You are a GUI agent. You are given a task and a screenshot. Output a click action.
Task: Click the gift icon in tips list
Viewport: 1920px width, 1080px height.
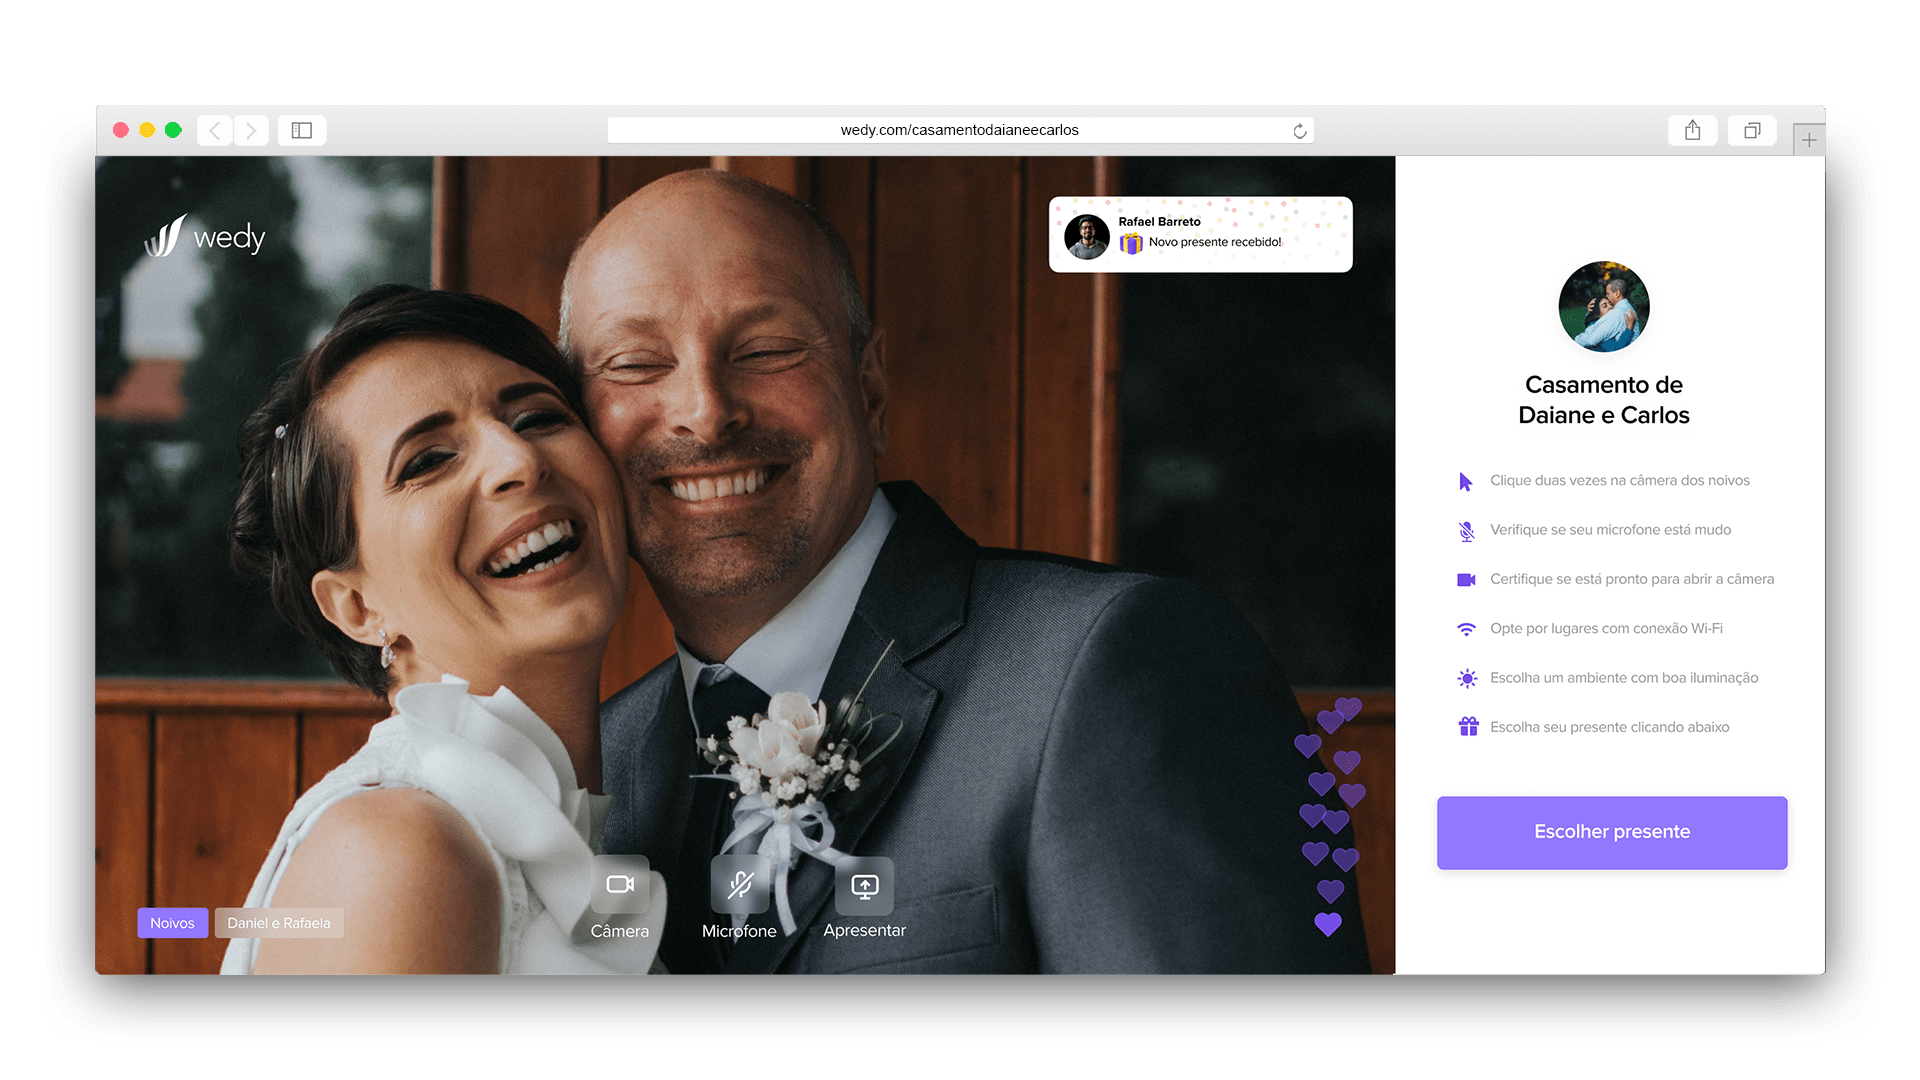click(x=1468, y=727)
